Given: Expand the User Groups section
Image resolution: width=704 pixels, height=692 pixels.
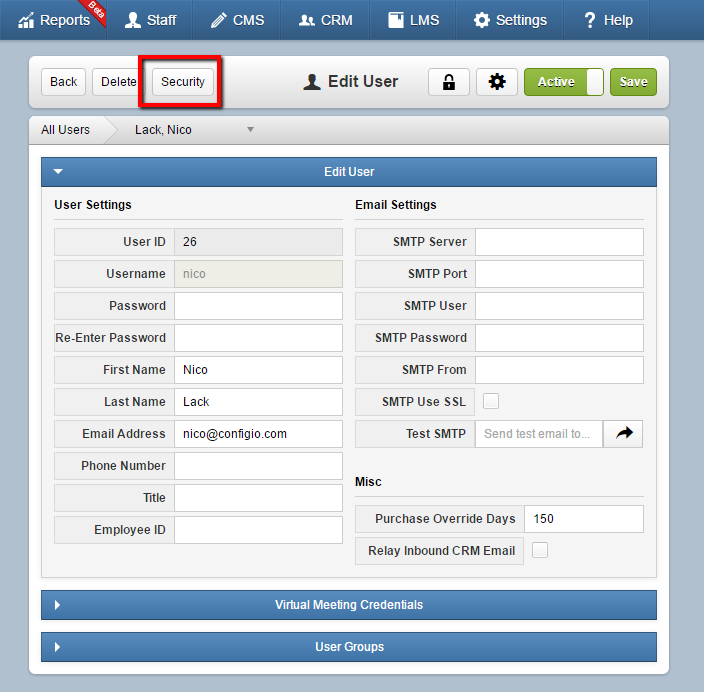Looking at the screenshot, I should click(349, 647).
